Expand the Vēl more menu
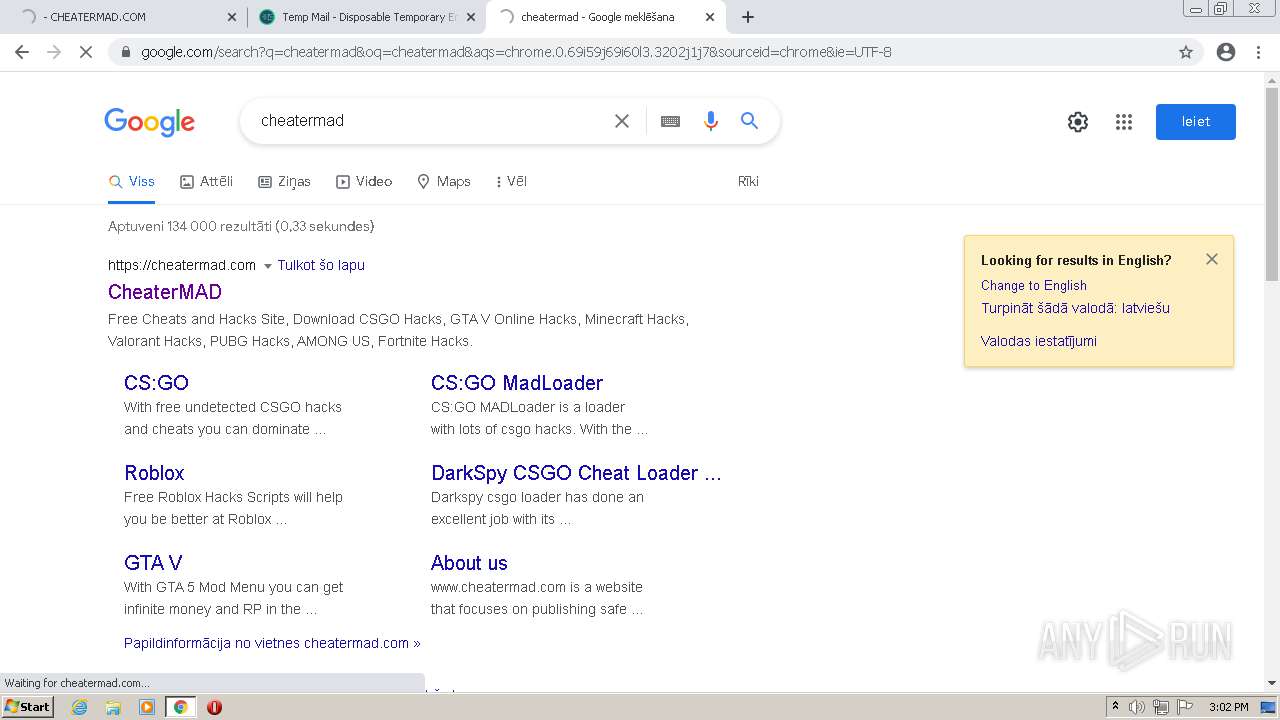Screen dimensions: 1280x720 (511, 182)
